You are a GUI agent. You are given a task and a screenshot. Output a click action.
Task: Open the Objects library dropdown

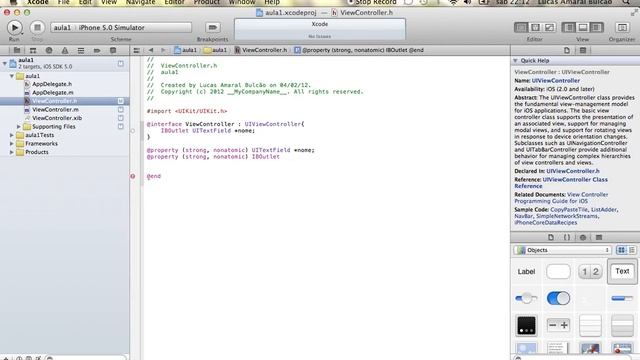point(563,250)
